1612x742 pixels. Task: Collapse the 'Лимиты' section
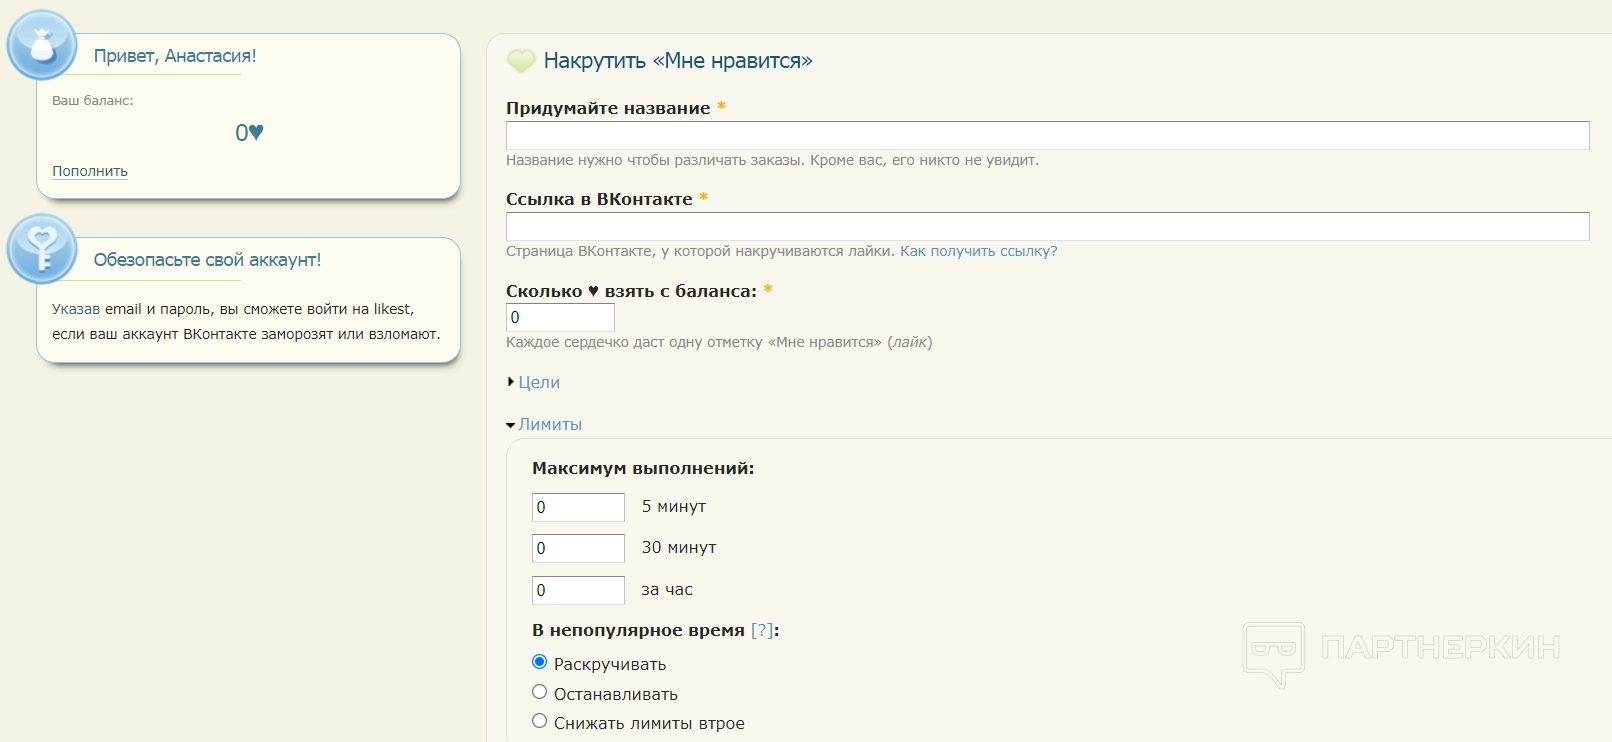(x=549, y=424)
